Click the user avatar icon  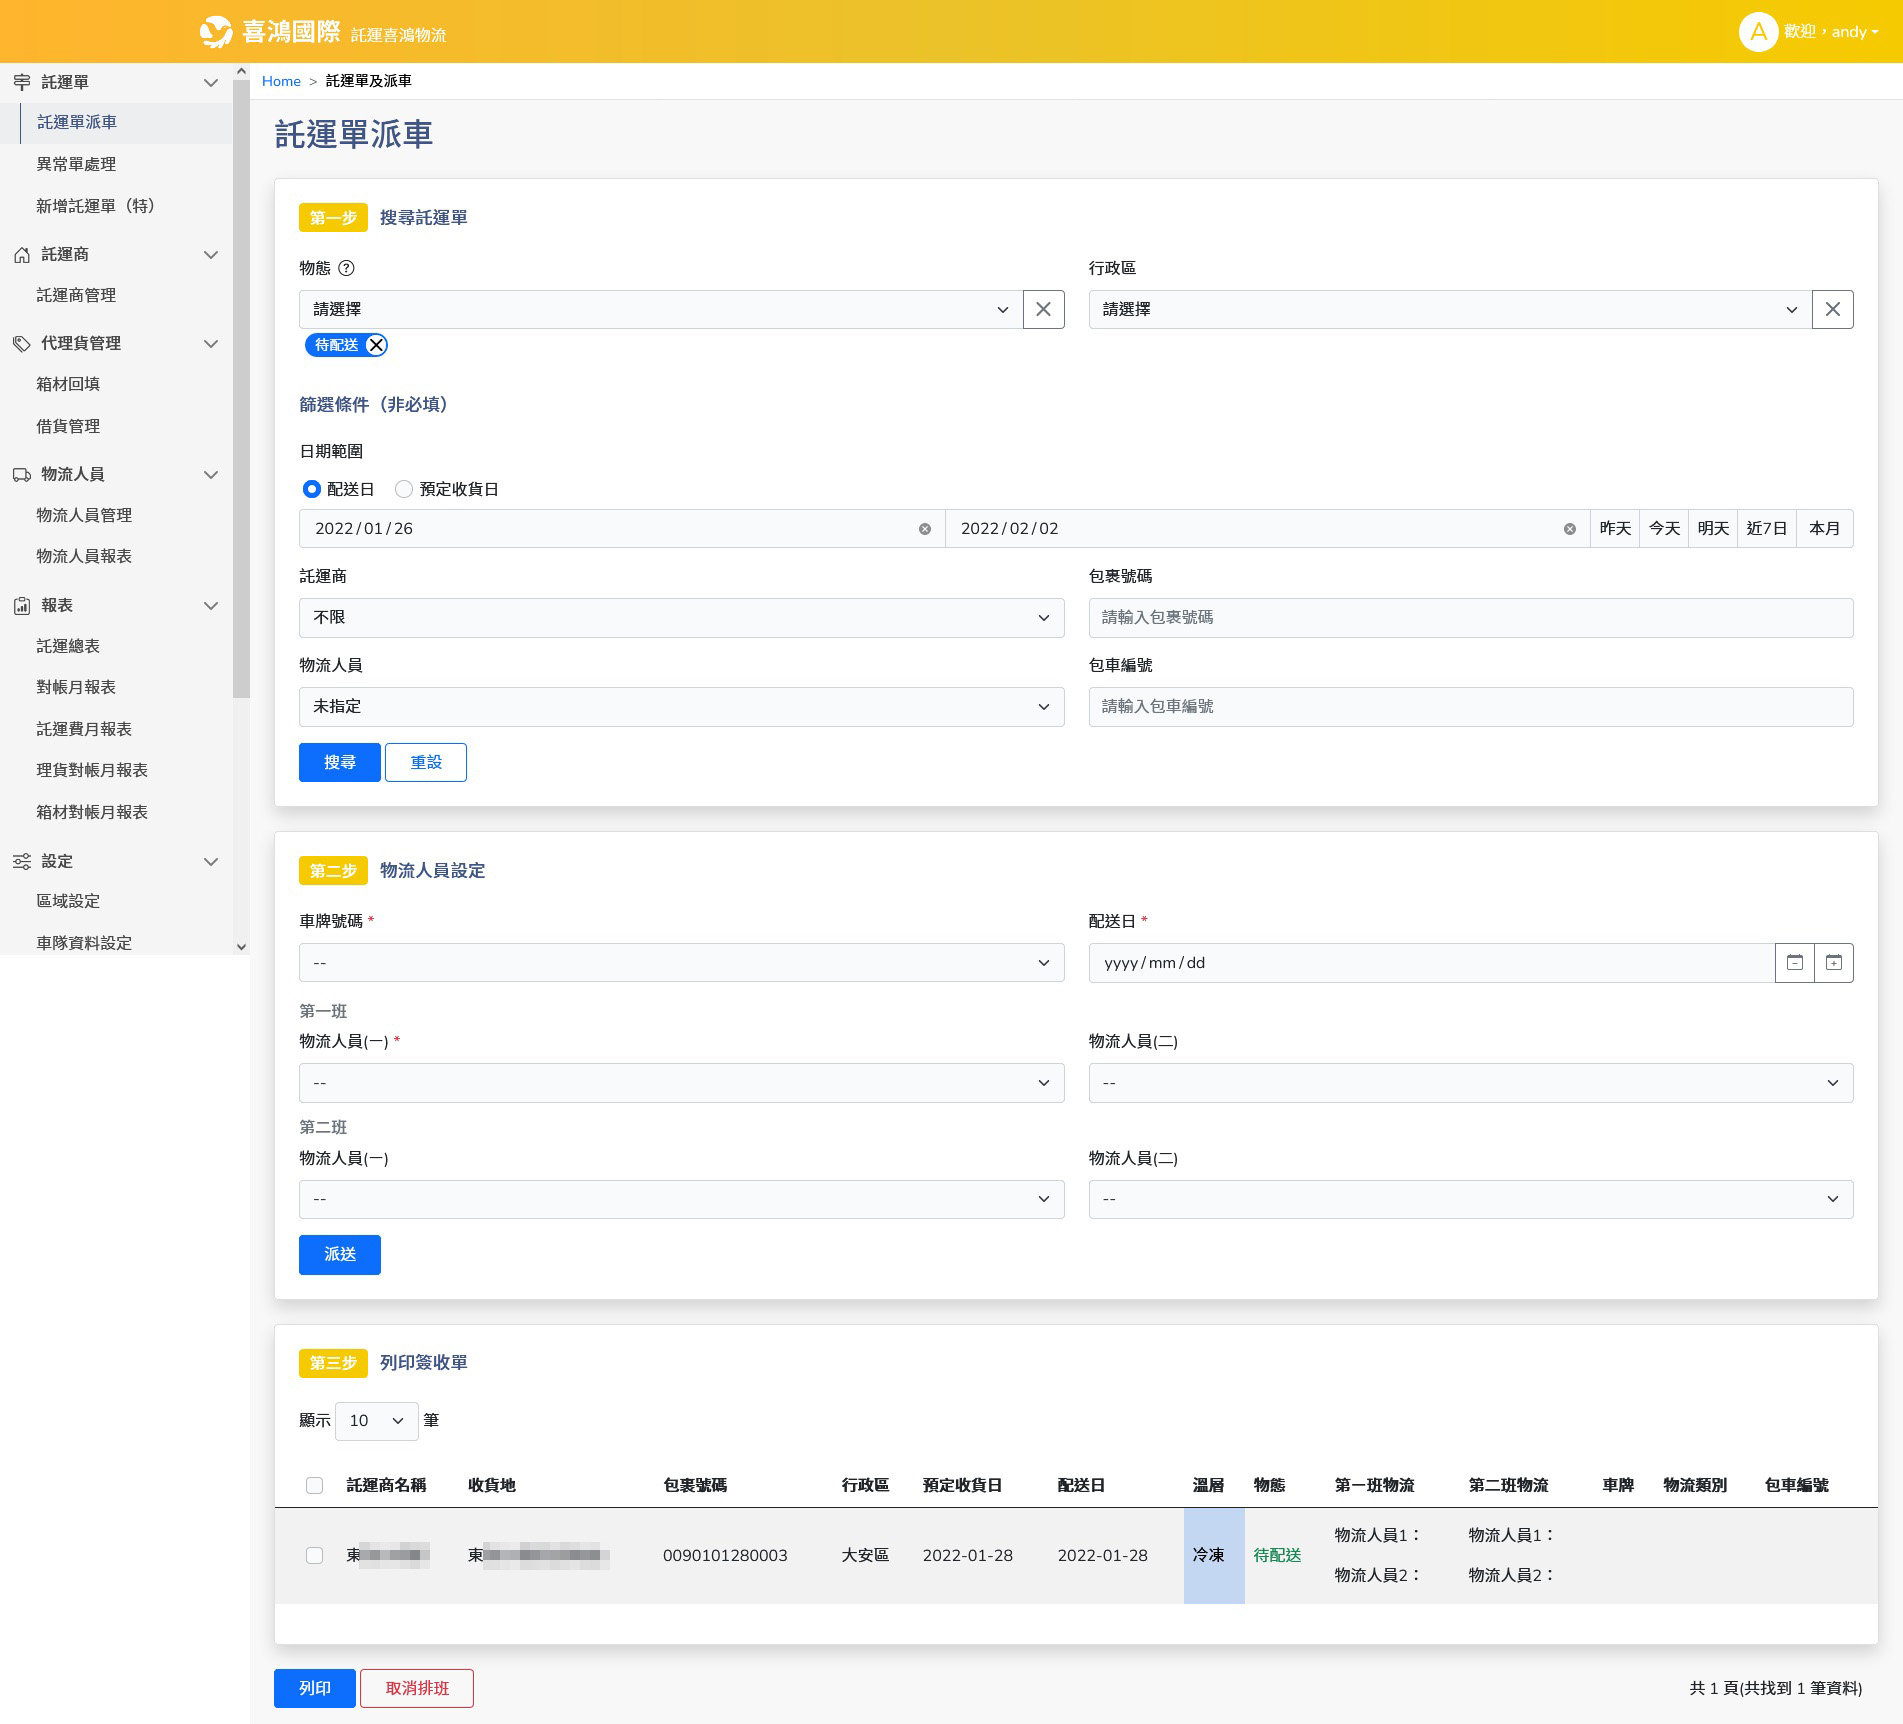[1757, 32]
